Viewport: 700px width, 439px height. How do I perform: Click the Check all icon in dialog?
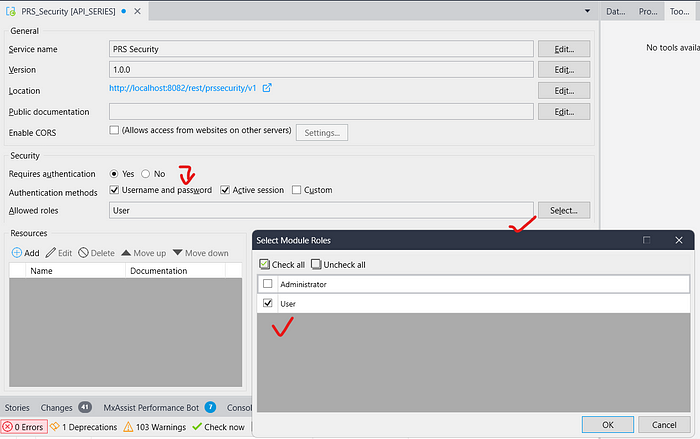click(265, 265)
